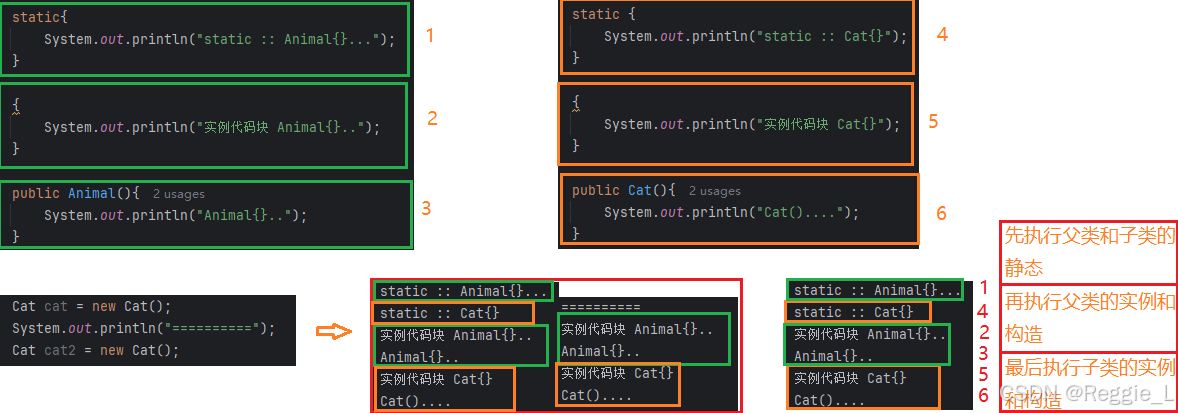The height and width of the screenshot is (413, 1178).
Task: Click the warning-underlined brace opening the Animal instance block
Action: [x=16, y=107]
